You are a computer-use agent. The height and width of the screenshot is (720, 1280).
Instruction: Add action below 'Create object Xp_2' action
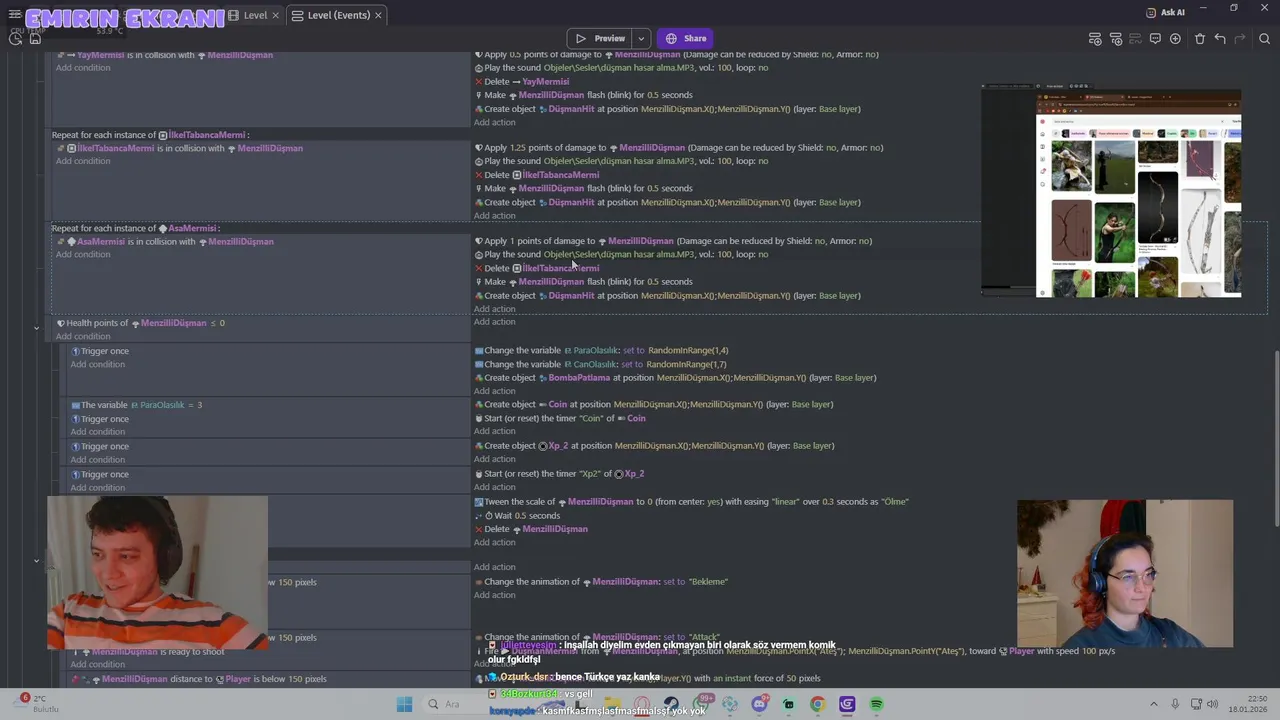494,459
